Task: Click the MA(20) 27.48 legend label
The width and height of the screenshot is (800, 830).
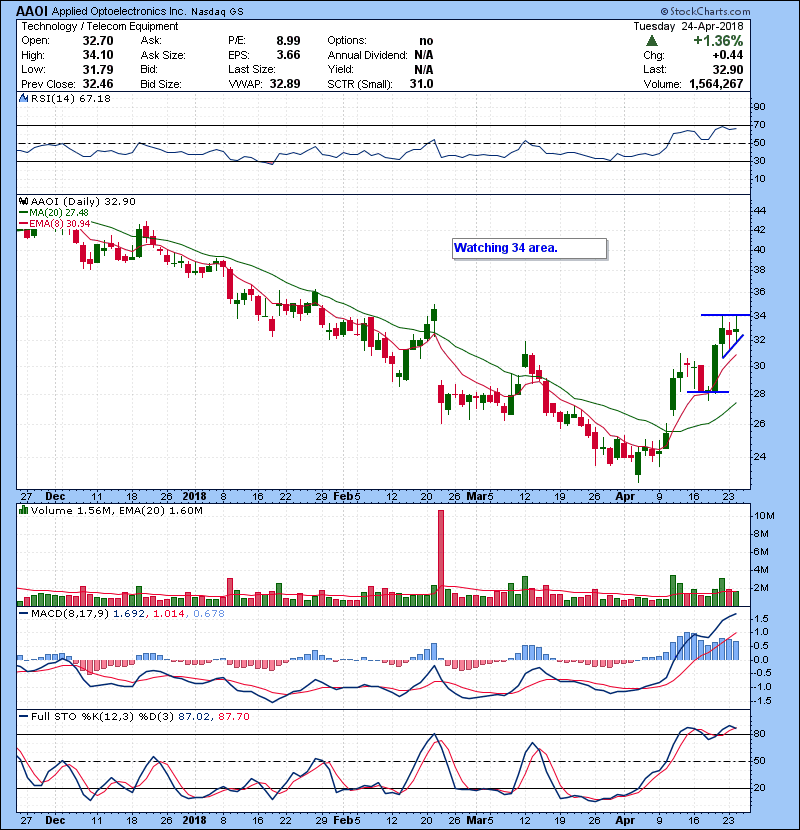Action: [58, 212]
